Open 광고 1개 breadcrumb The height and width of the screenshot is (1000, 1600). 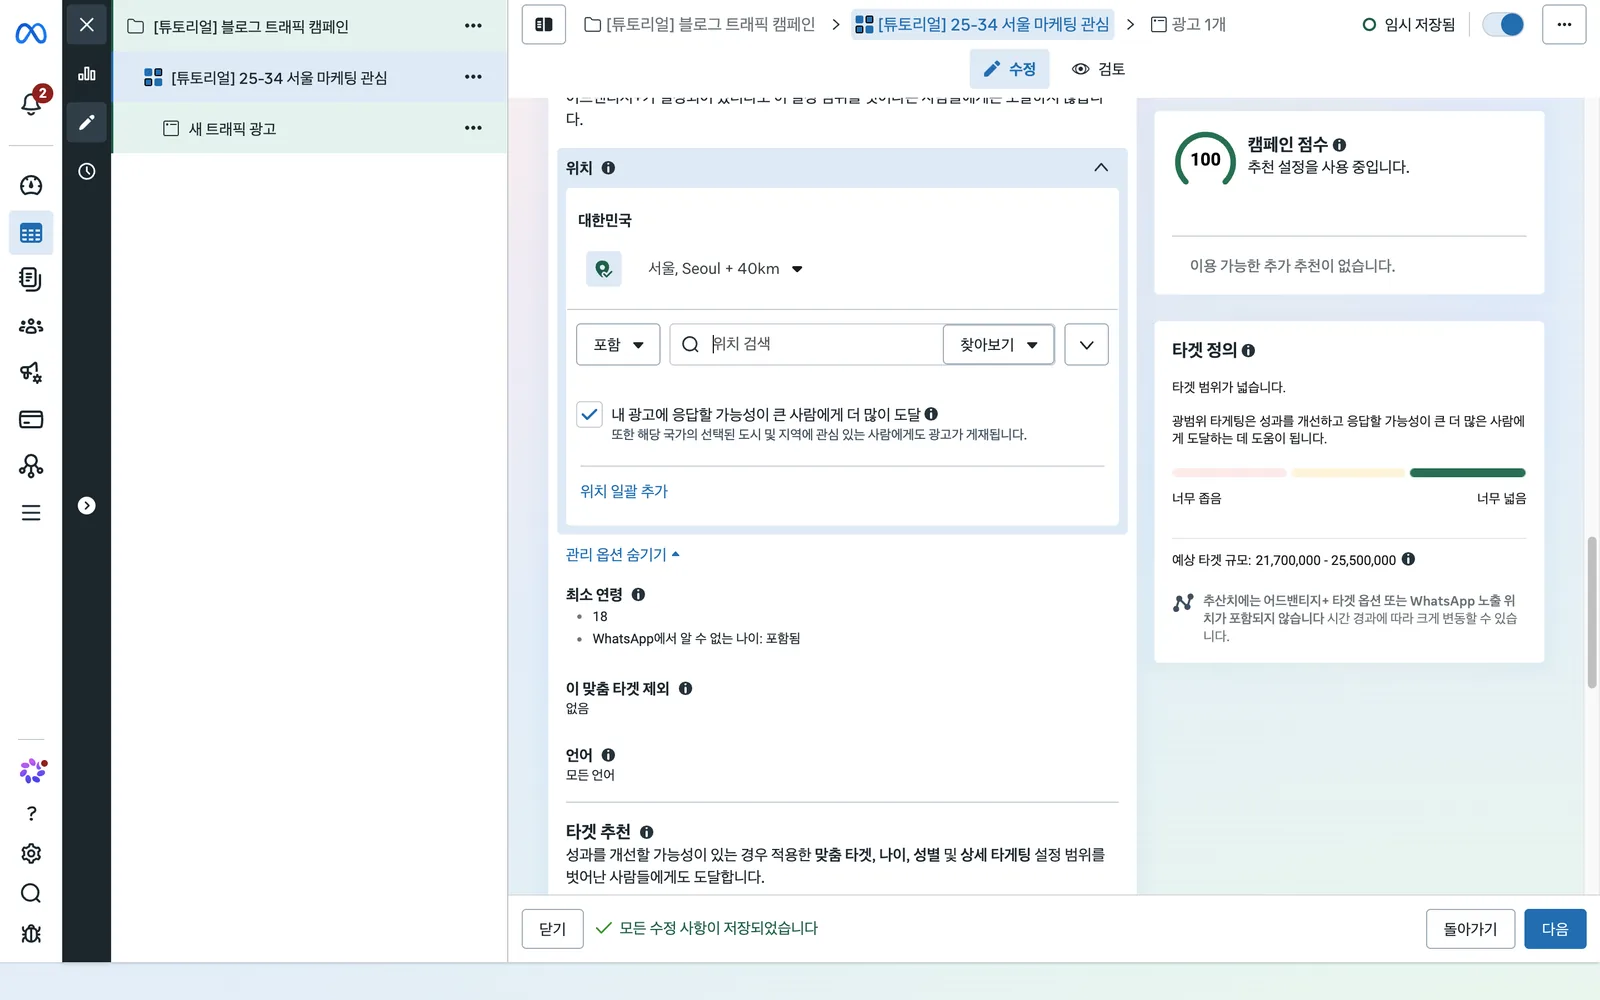1188,24
